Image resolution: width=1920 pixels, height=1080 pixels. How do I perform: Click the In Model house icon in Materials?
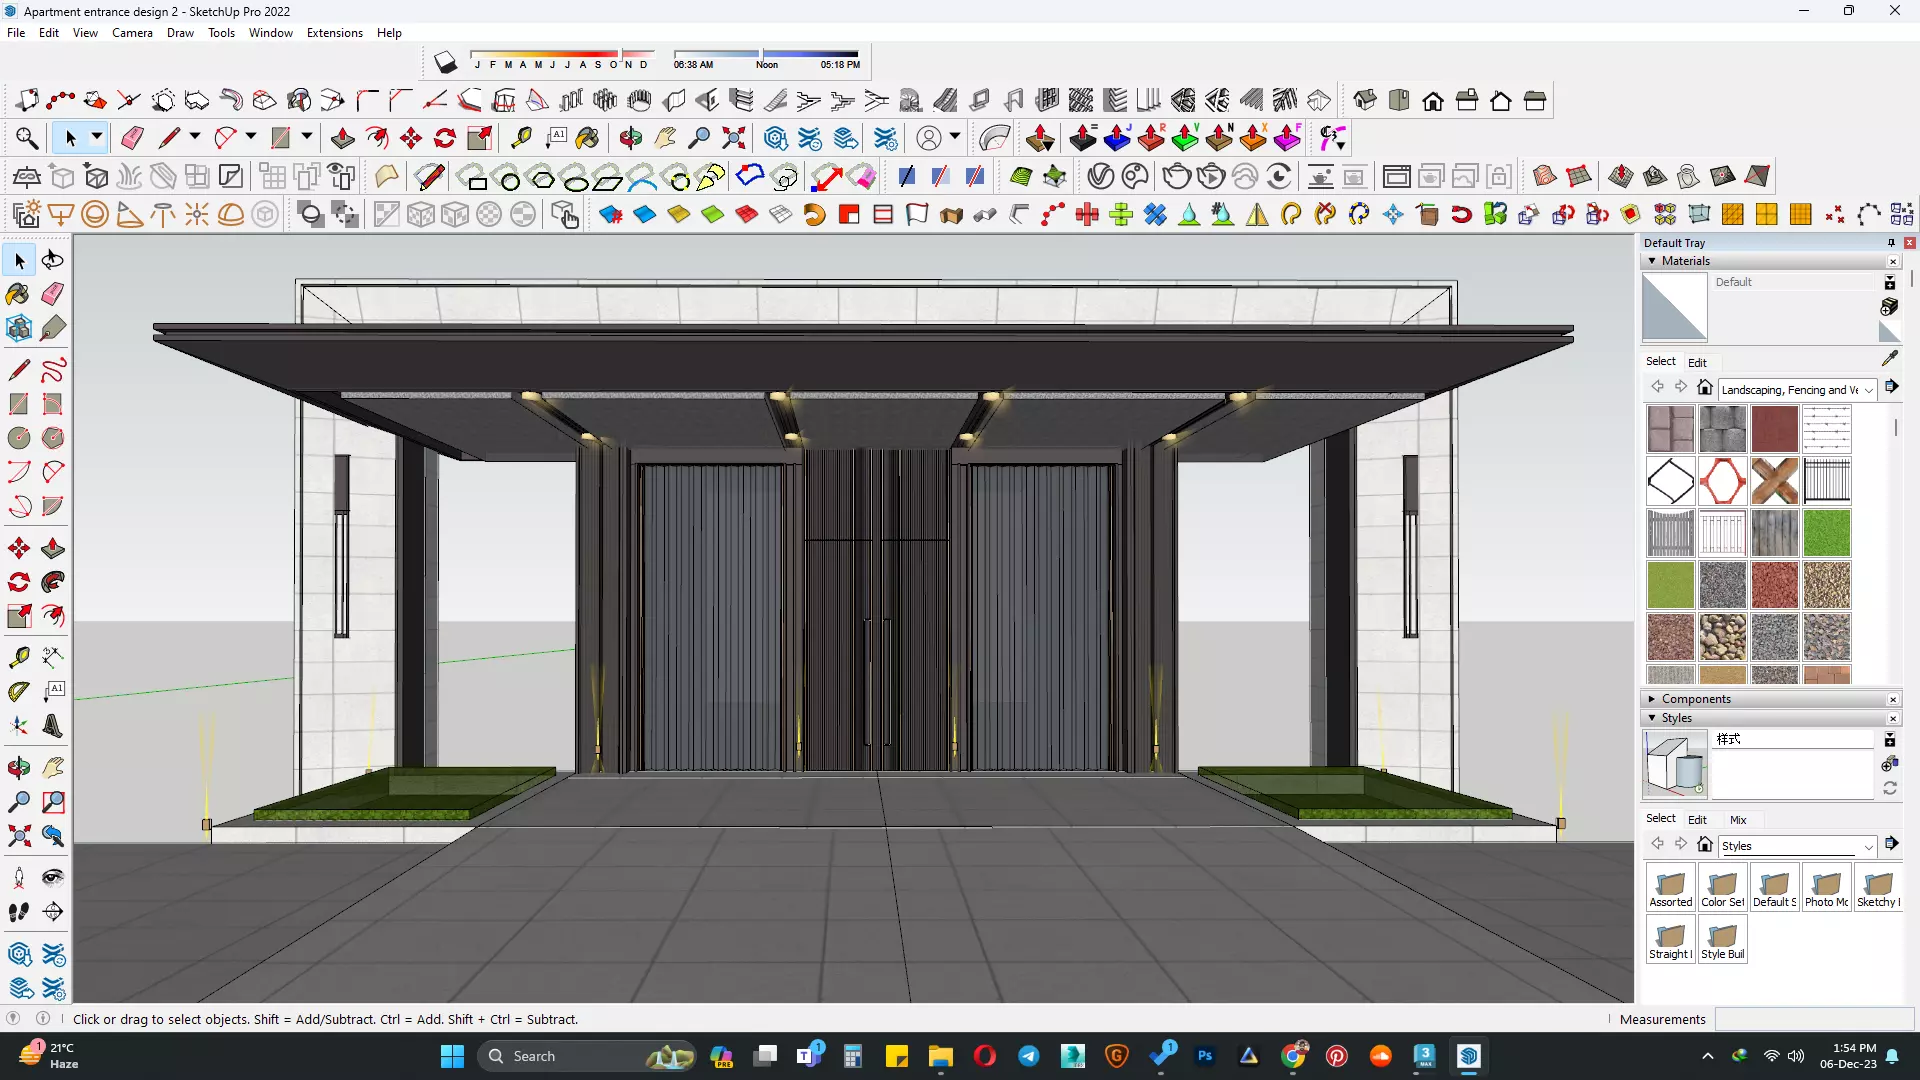click(x=1705, y=388)
